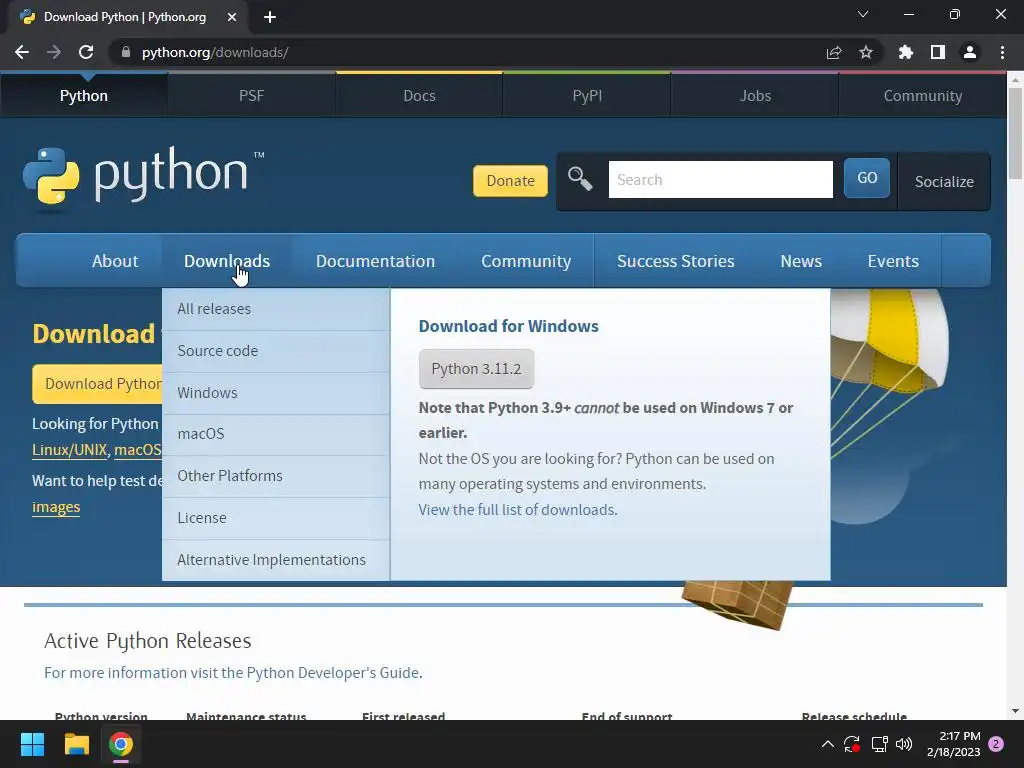The image size is (1024, 768).
Task: Click the Python Developer's Guide link
Action: tap(332, 673)
